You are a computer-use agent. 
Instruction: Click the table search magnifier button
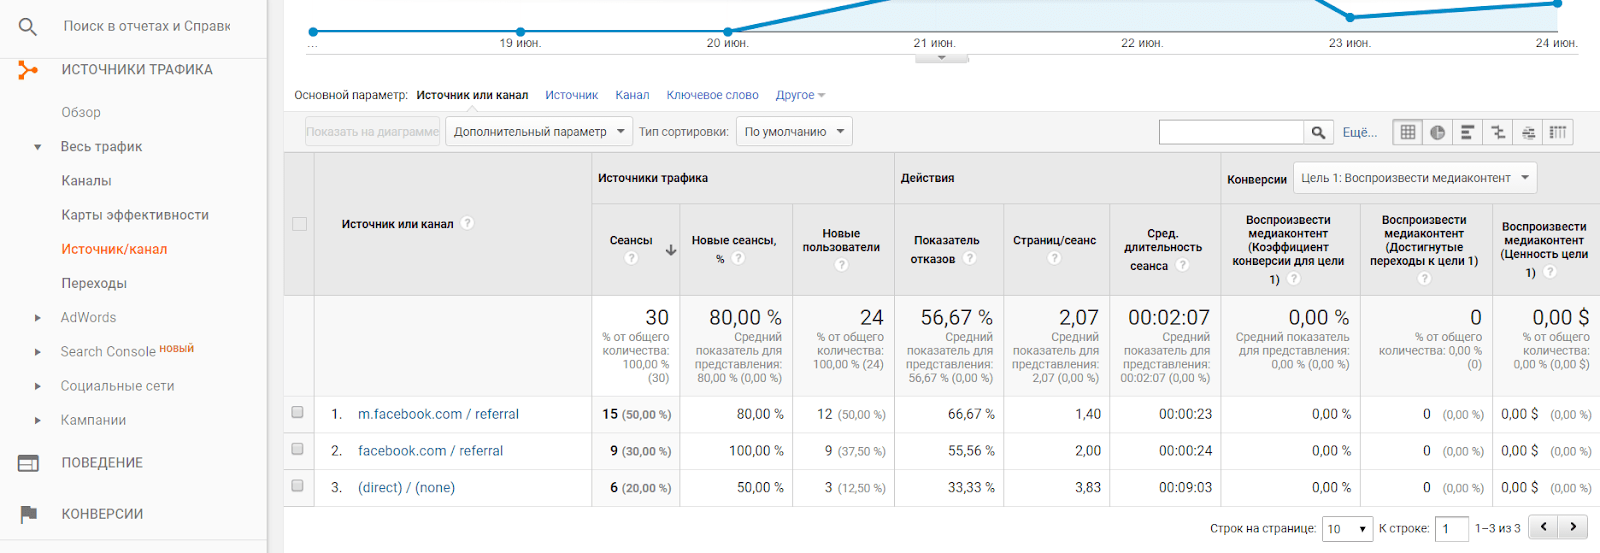click(x=1318, y=132)
